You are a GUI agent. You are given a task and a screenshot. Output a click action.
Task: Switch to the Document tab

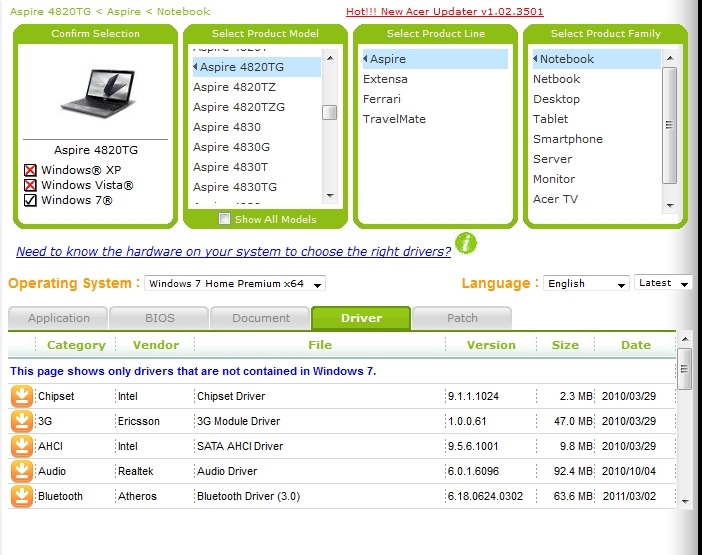[261, 318]
